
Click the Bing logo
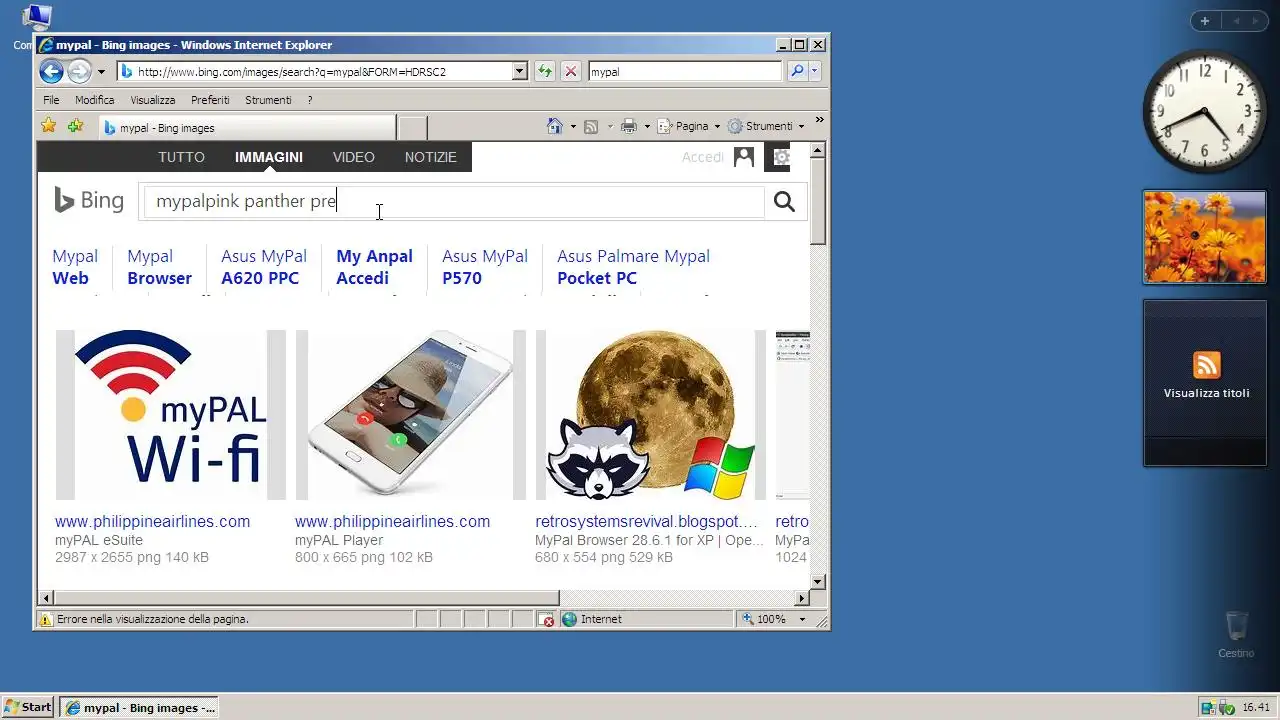pyautogui.click(x=89, y=201)
